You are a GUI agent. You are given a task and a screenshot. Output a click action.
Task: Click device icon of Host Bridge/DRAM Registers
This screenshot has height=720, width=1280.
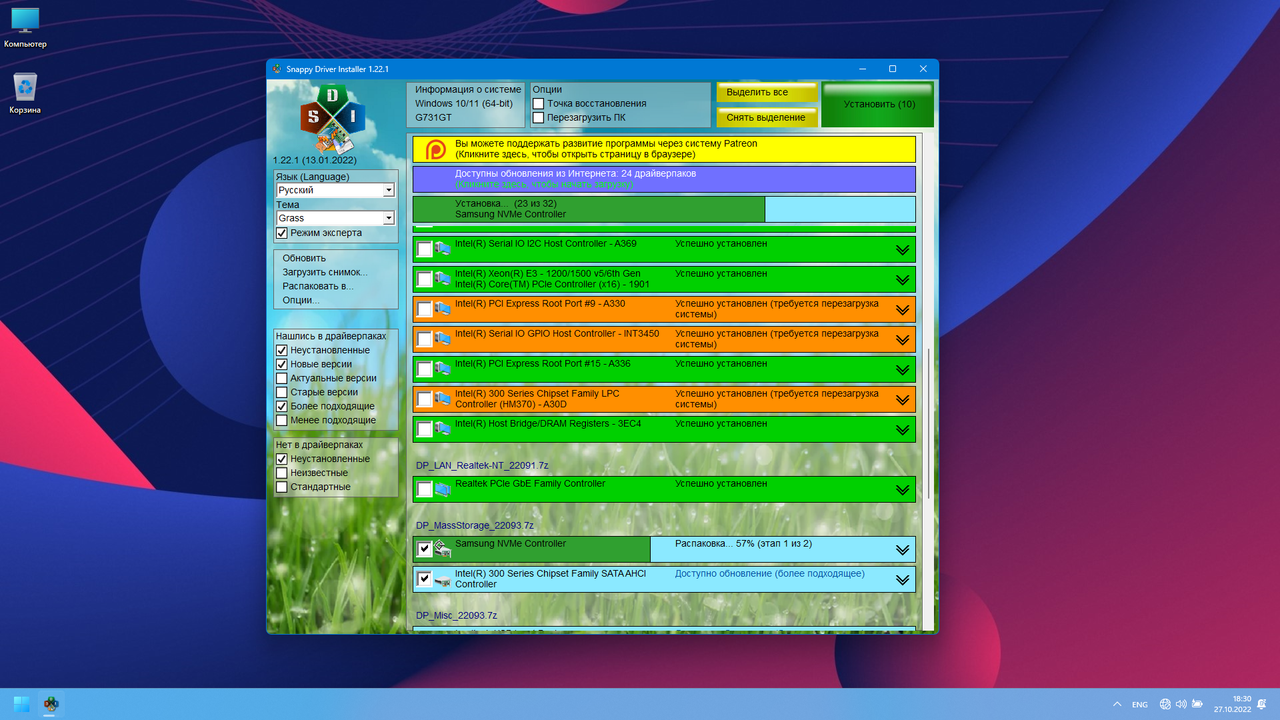(x=442, y=429)
